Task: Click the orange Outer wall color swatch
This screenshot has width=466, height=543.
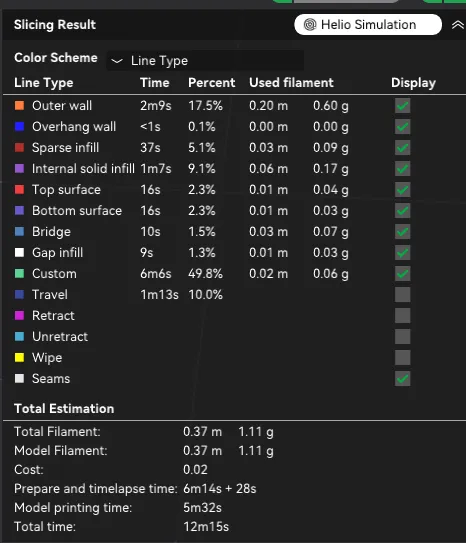Action: (x=19, y=105)
